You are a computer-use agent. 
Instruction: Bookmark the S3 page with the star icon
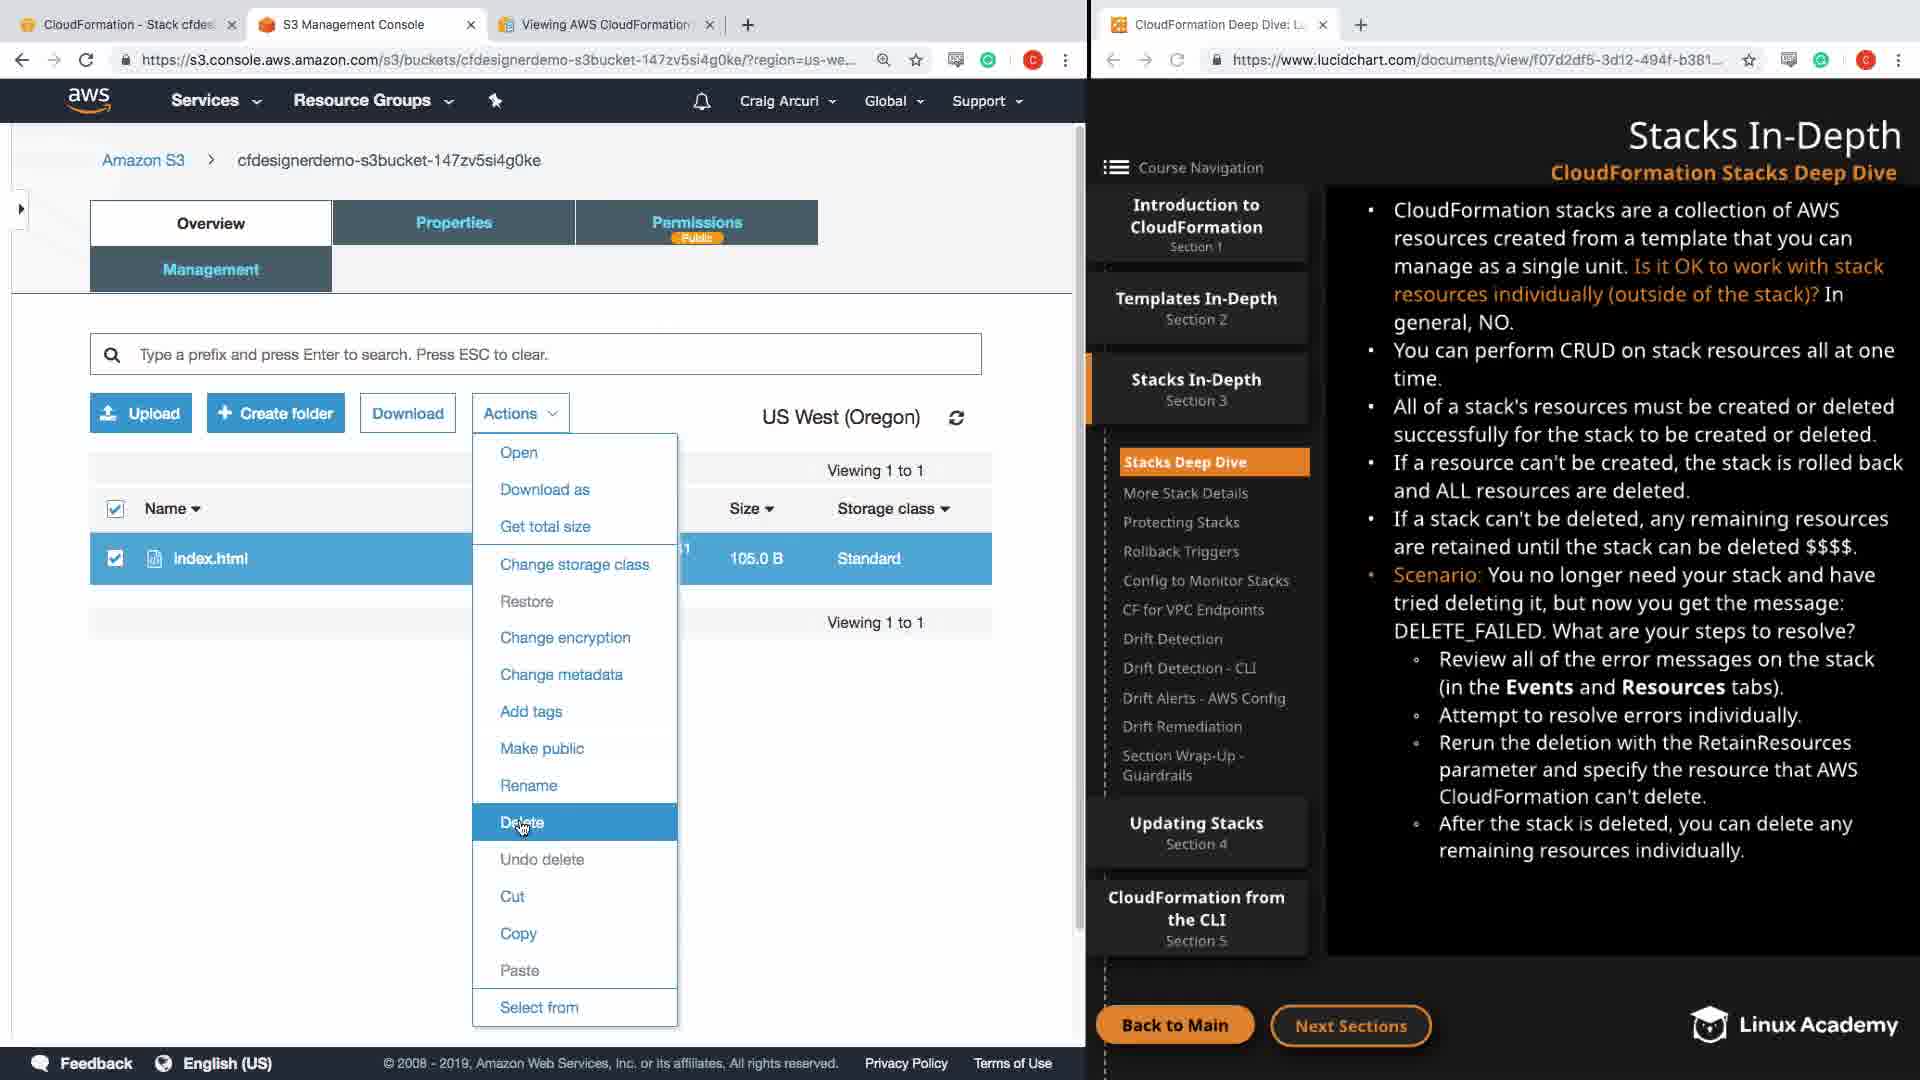tap(916, 60)
